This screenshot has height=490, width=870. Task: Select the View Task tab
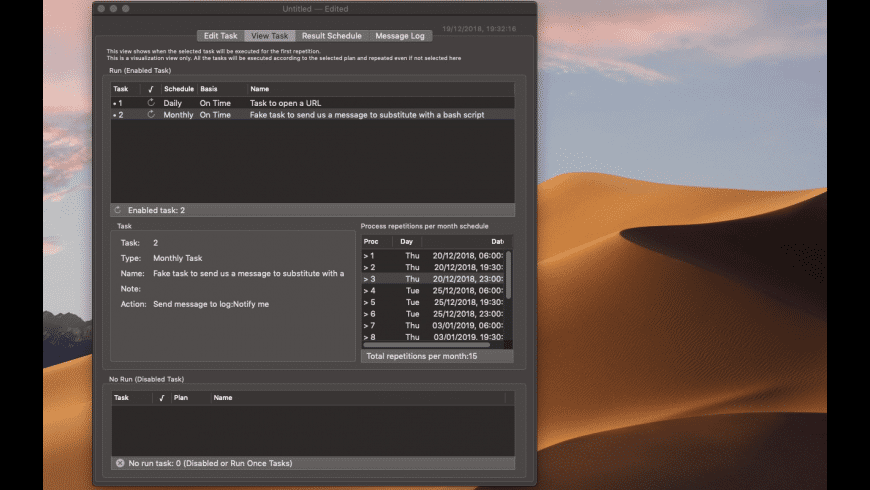(269, 36)
